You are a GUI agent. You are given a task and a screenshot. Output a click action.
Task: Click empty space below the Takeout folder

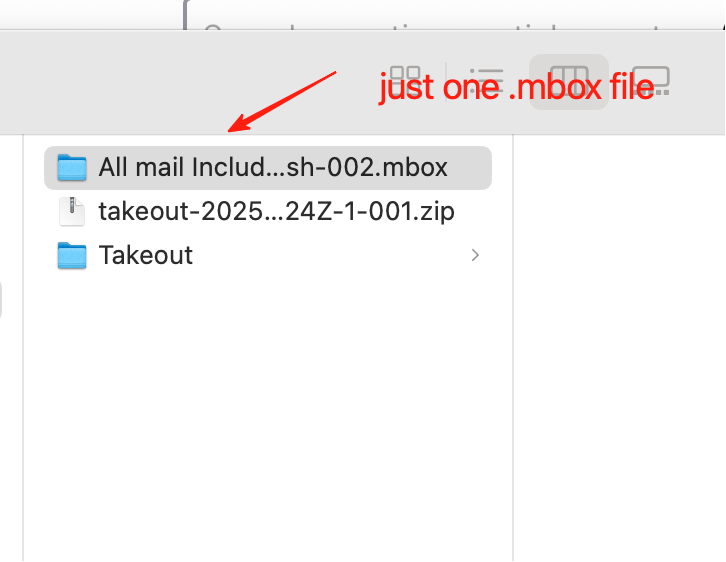pyautogui.click(x=260, y=400)
